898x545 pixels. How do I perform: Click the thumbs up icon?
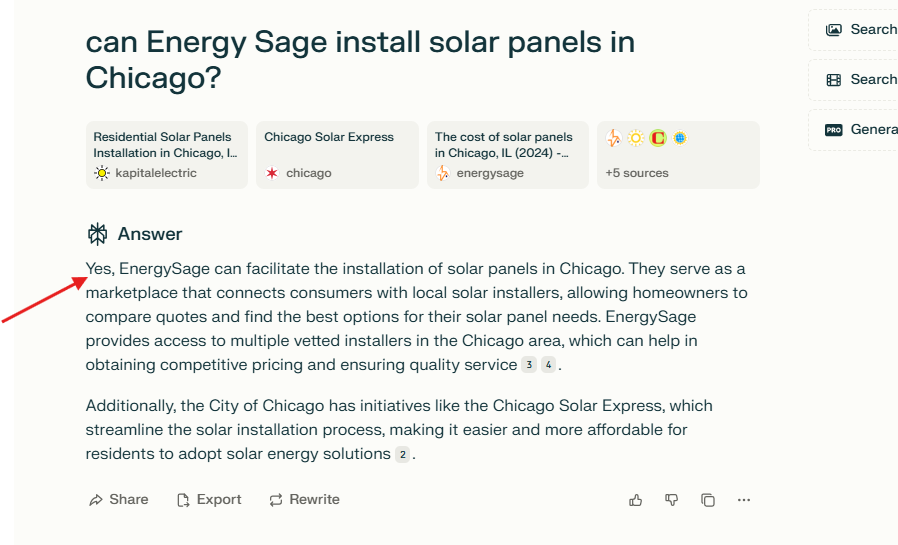[x=636, y=500]
